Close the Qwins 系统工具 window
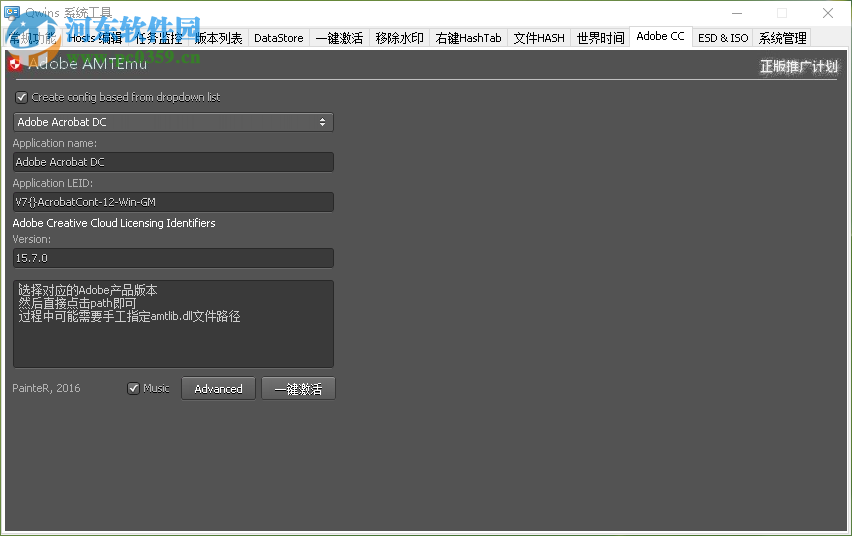This screenshot has height=536, width=852. tap(828, 13)
